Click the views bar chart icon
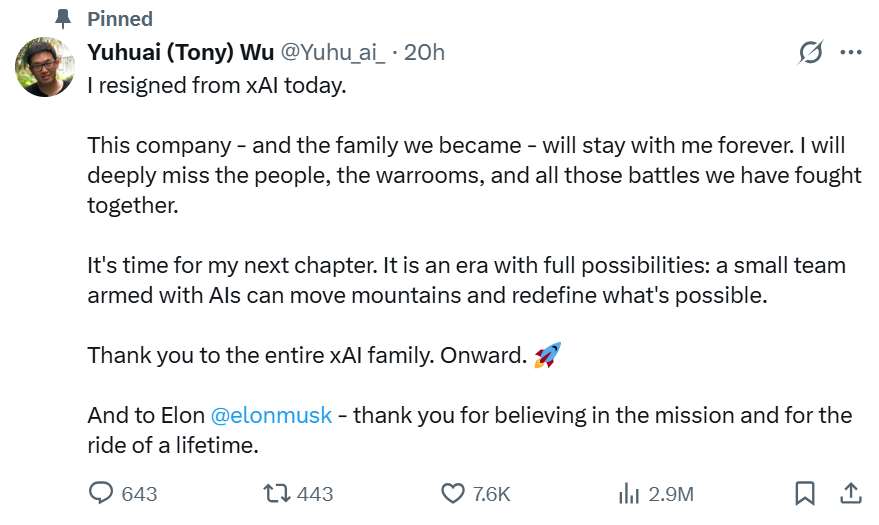The width and height of the screenshot is (879, 525). pyautogui.click(x=629, y=494)
